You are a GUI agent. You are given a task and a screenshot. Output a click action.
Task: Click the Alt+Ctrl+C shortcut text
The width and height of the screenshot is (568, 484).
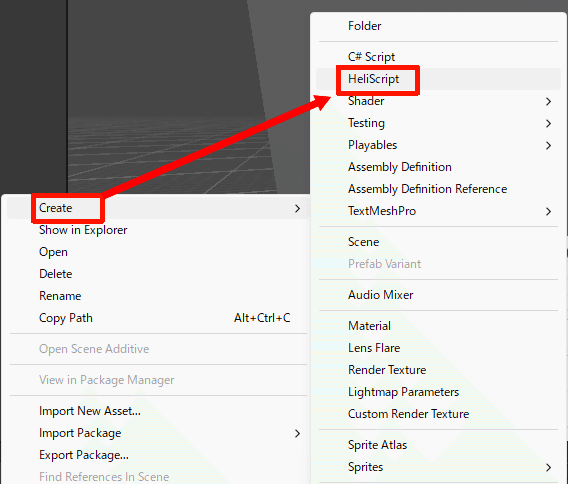coord(262,318)
